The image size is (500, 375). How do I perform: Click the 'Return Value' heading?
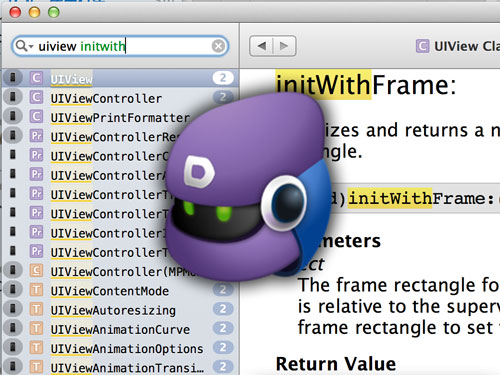[336, 364]
